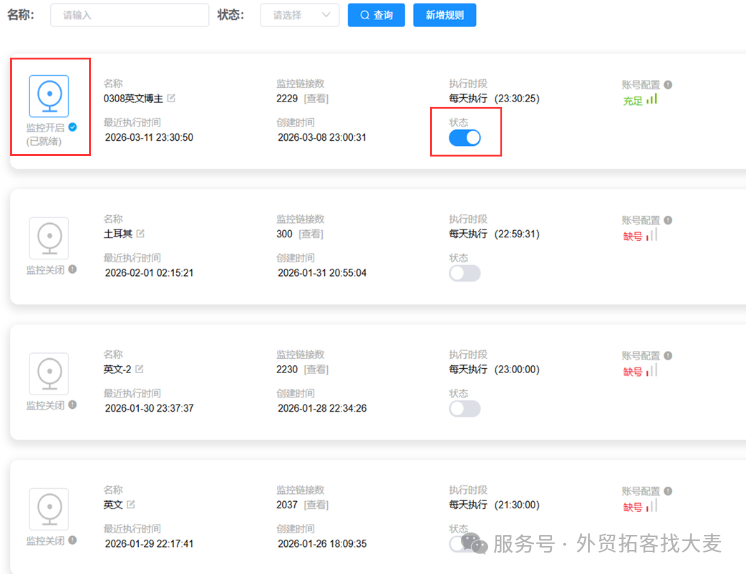Viewport: 746px width, 574px height.
Task: Click last run time 2026-01-30 23:37:37
Action: pyautogui.click(x=149, y=408)
